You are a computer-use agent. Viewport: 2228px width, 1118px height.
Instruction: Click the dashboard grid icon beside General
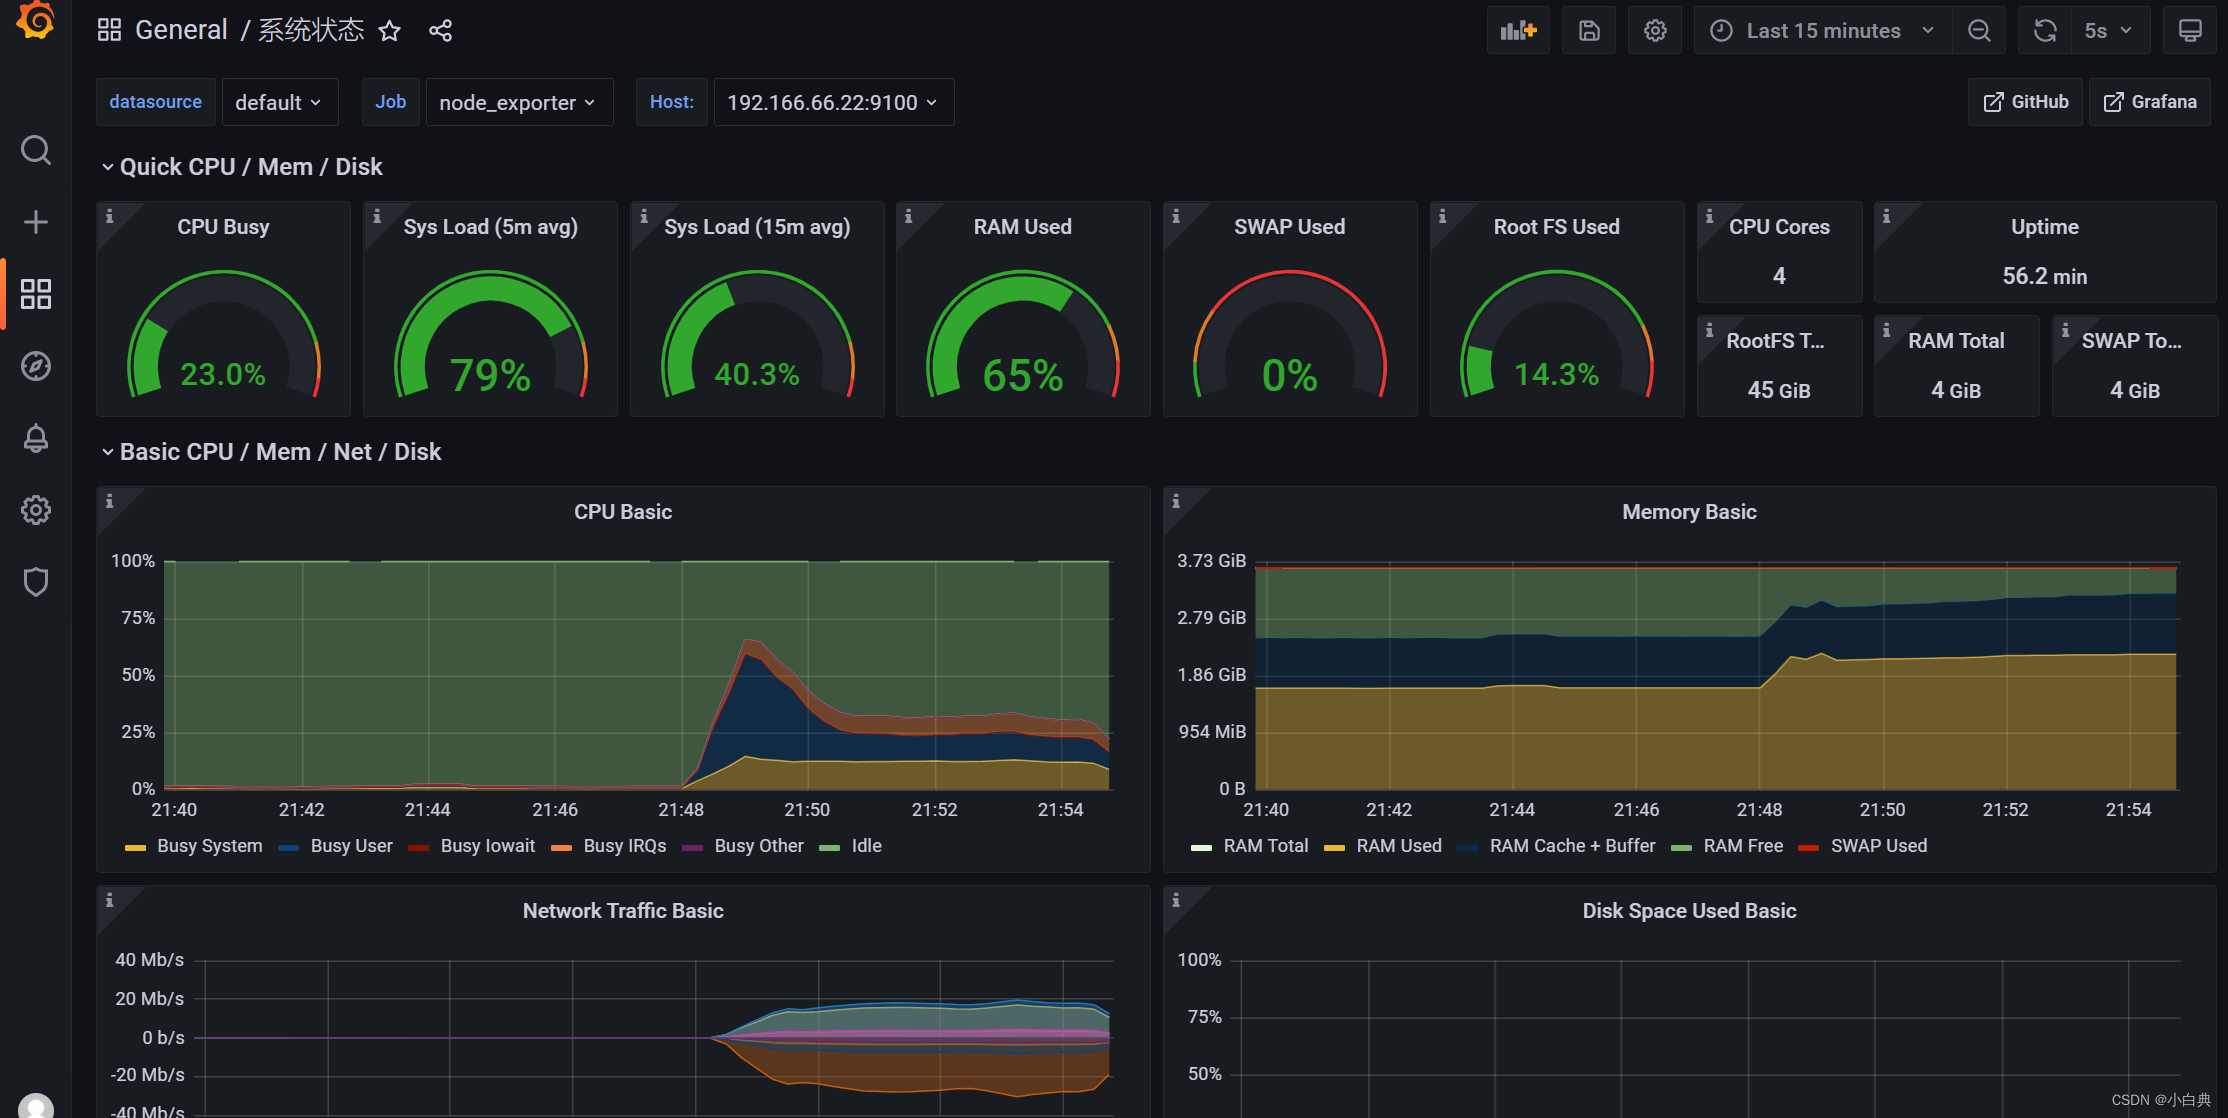[109, 30]
